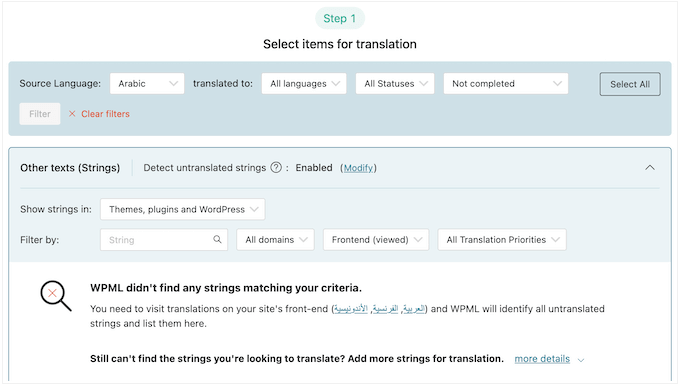Open the Source Language dropdown set to Arabic
This screenshot has height=384, width=680.
(147, 84)
